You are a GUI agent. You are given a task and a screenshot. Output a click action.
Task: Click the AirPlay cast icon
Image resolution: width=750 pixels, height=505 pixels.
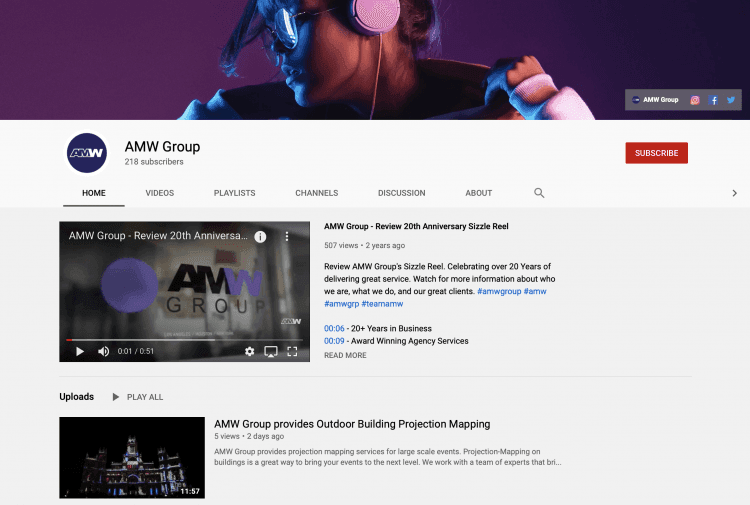tap(271, 351)
